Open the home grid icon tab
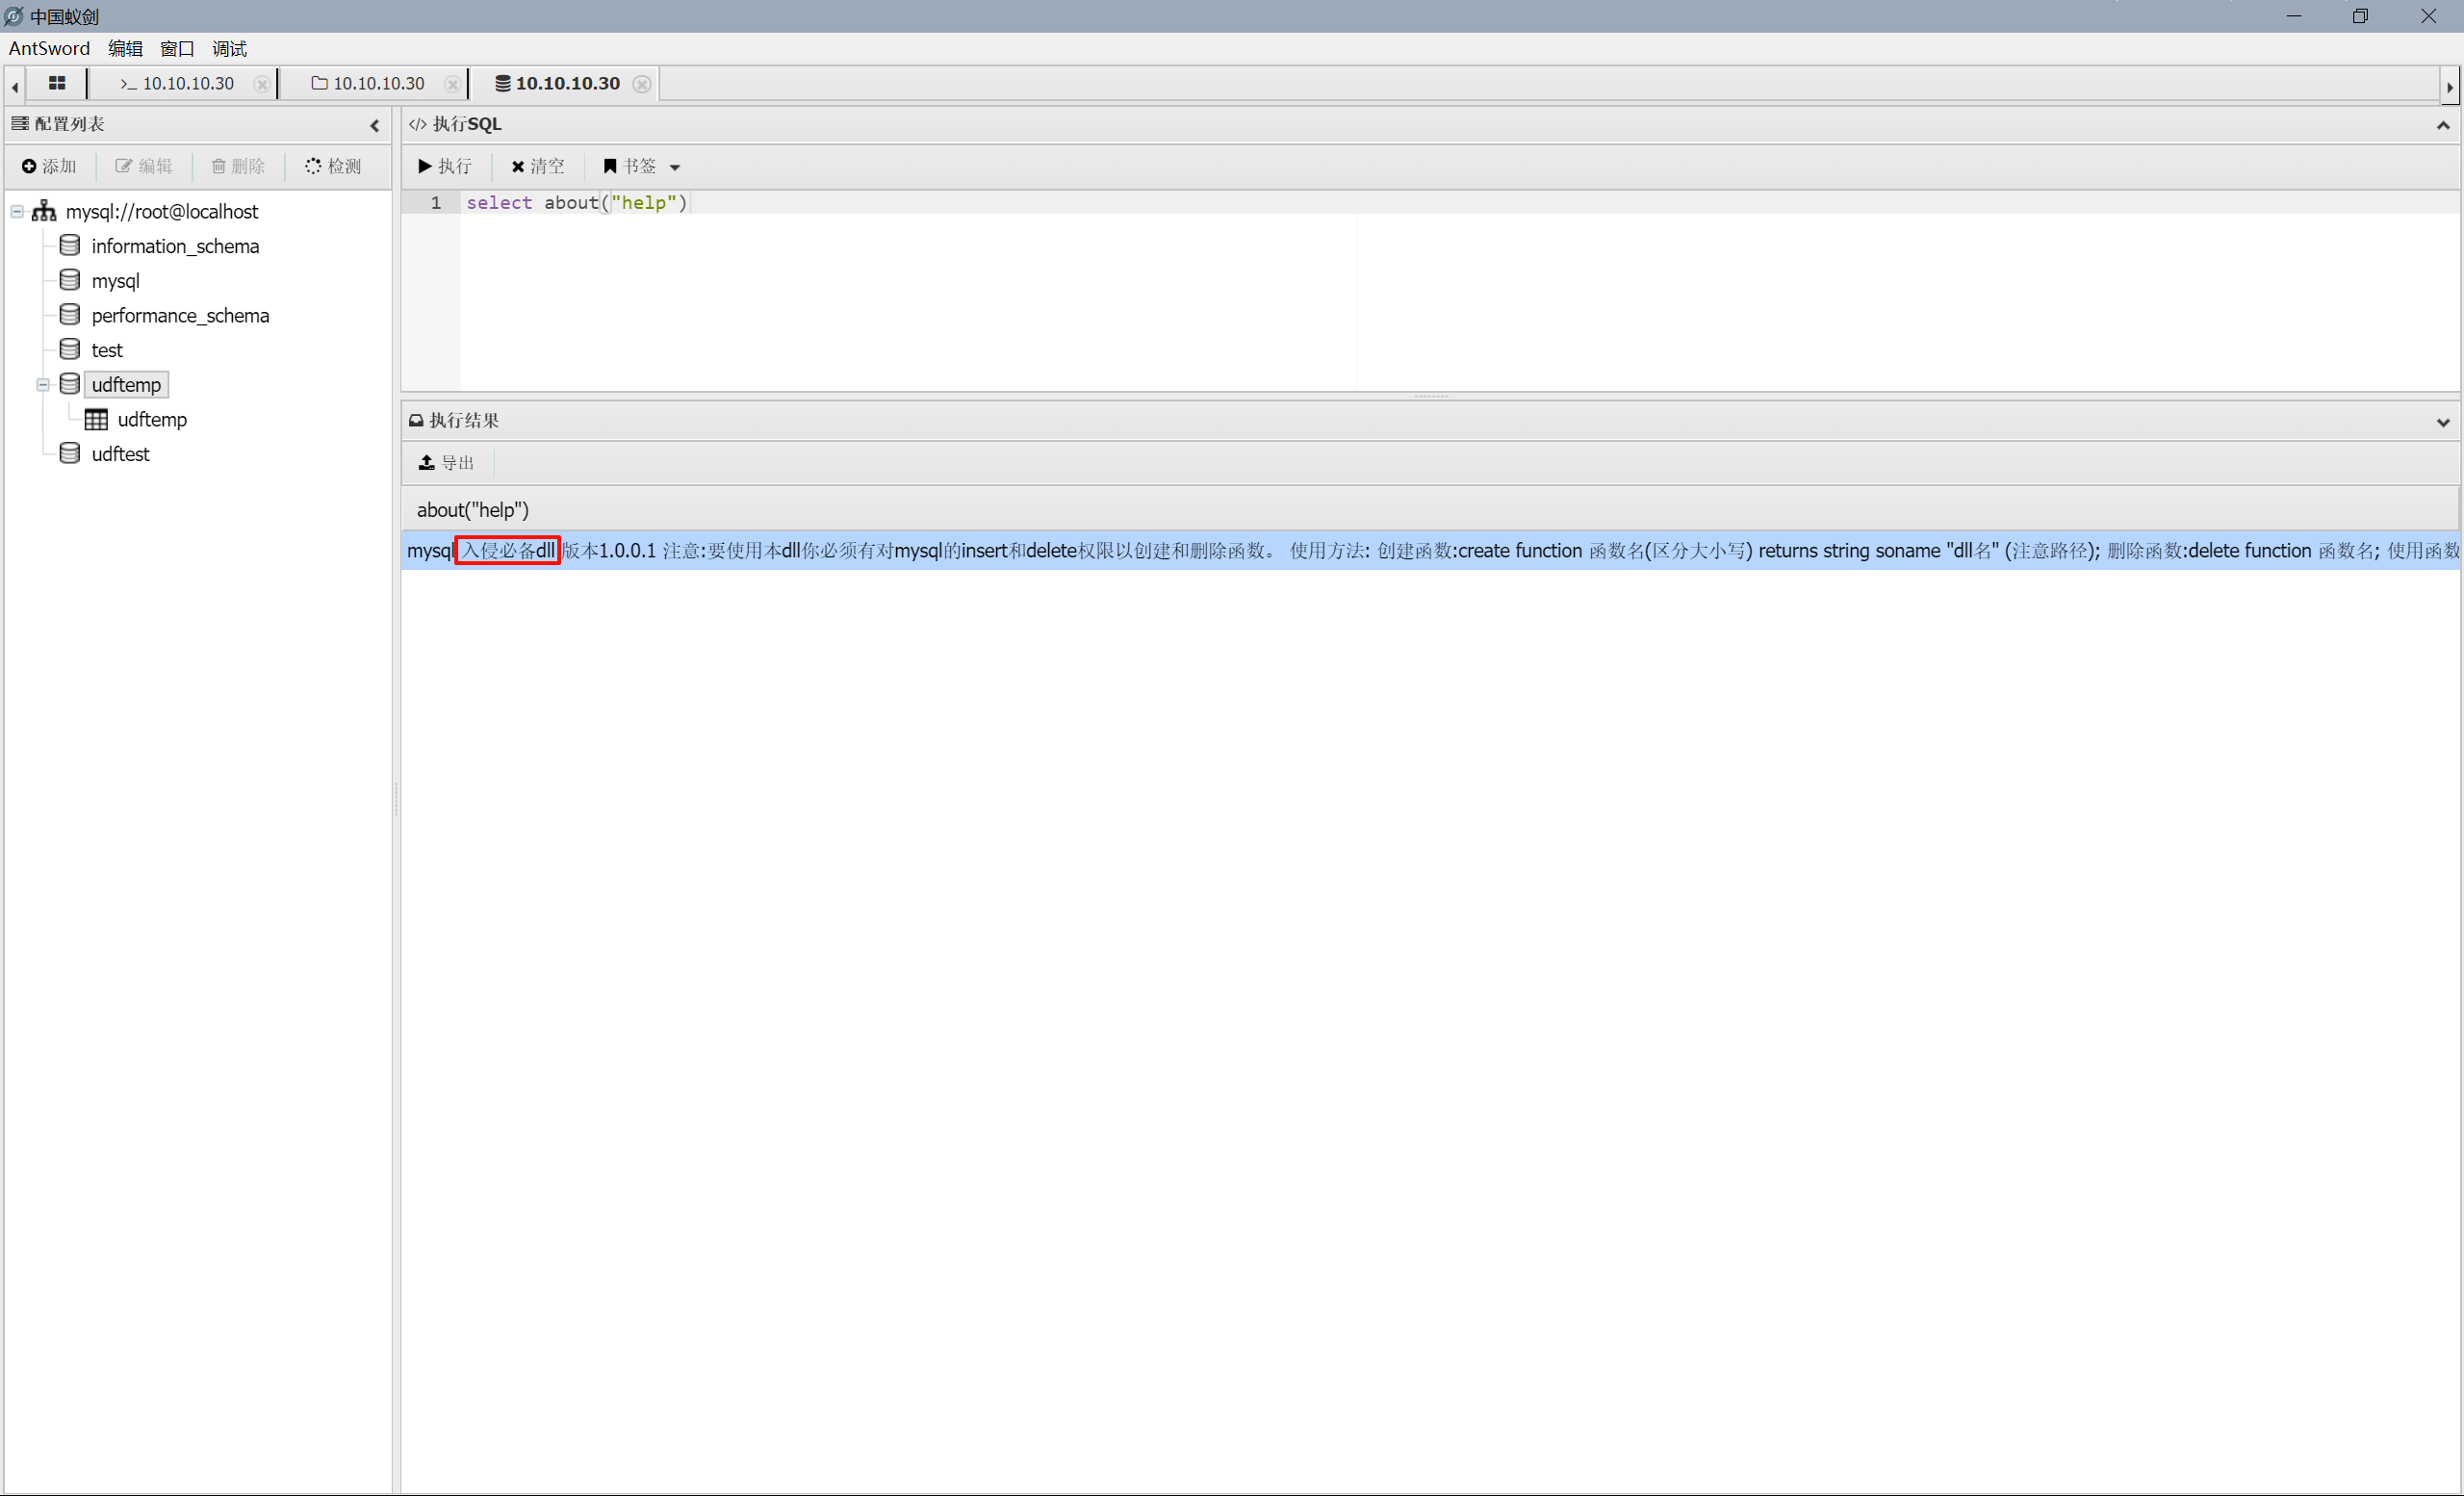Image resolution: width=2464 pixels, height=1496 pixels. tap(57, 83)
